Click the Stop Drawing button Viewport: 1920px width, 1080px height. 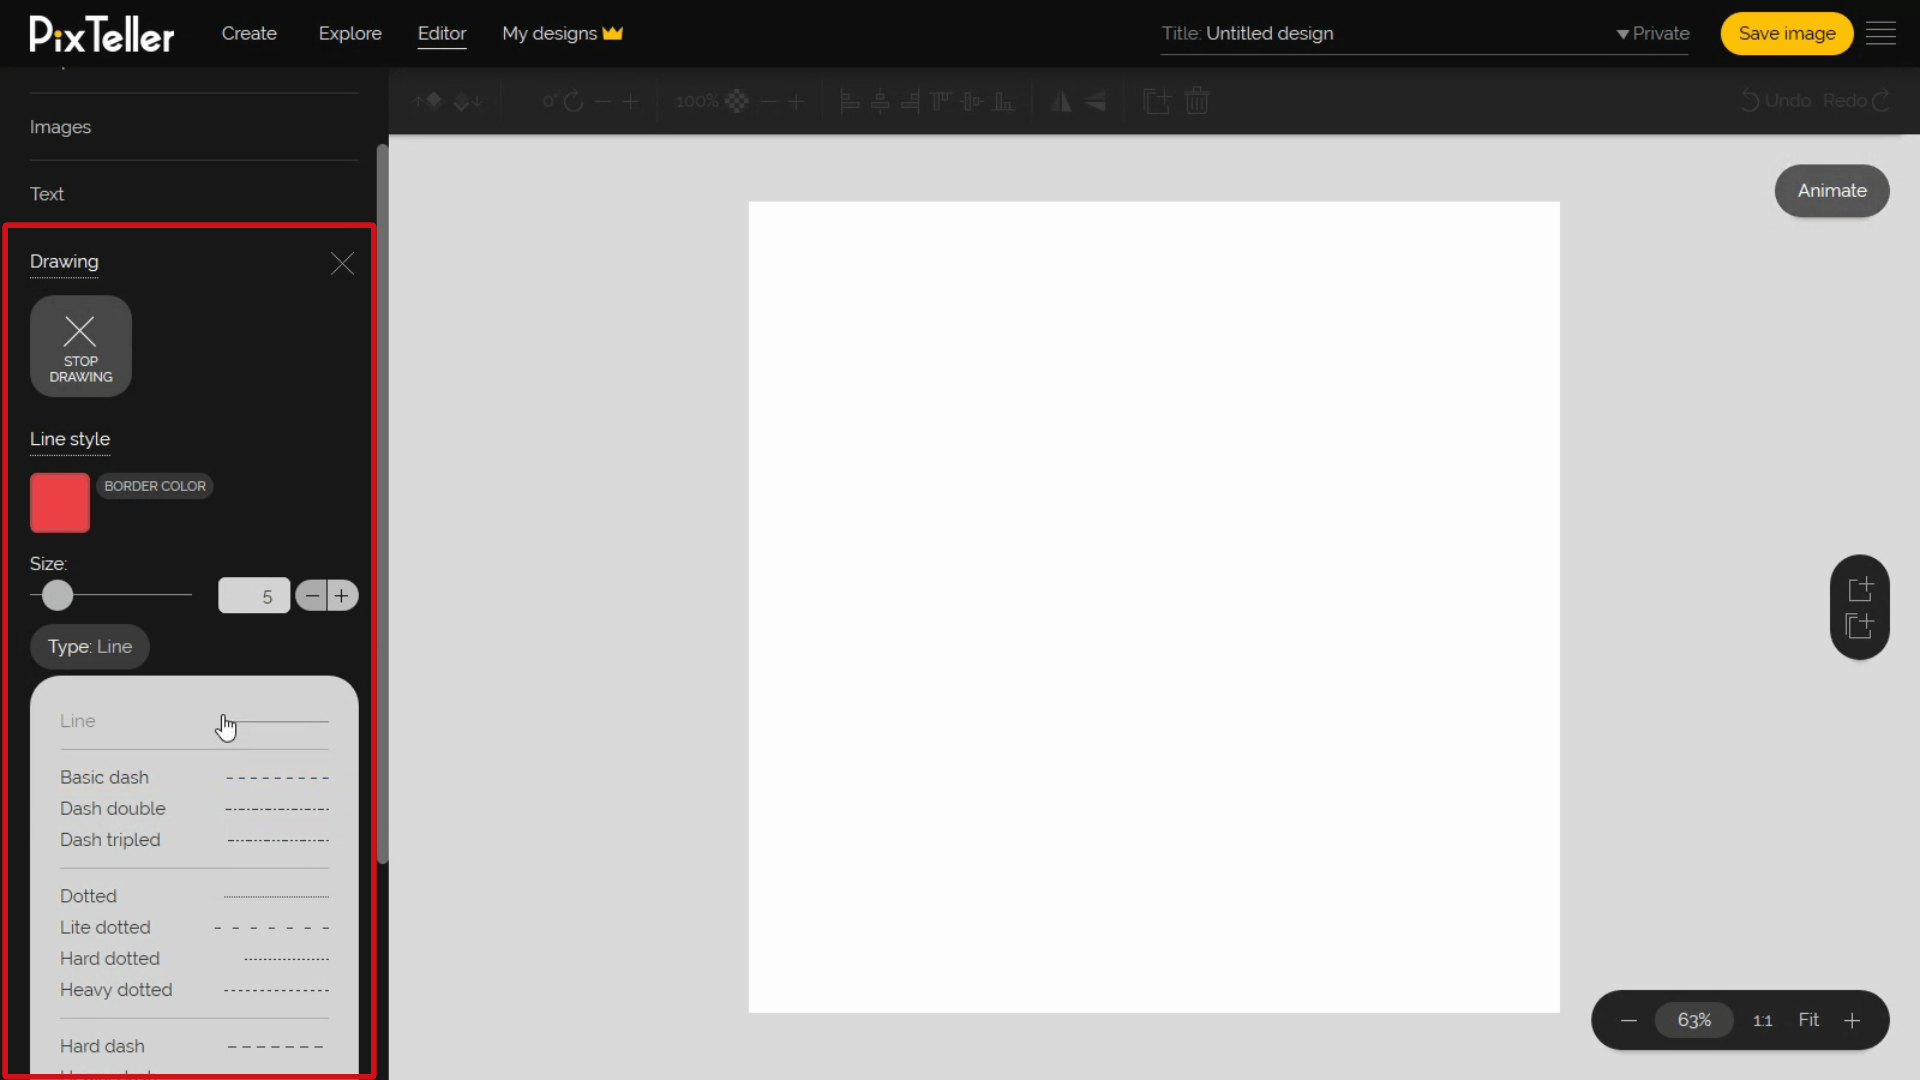81,346
